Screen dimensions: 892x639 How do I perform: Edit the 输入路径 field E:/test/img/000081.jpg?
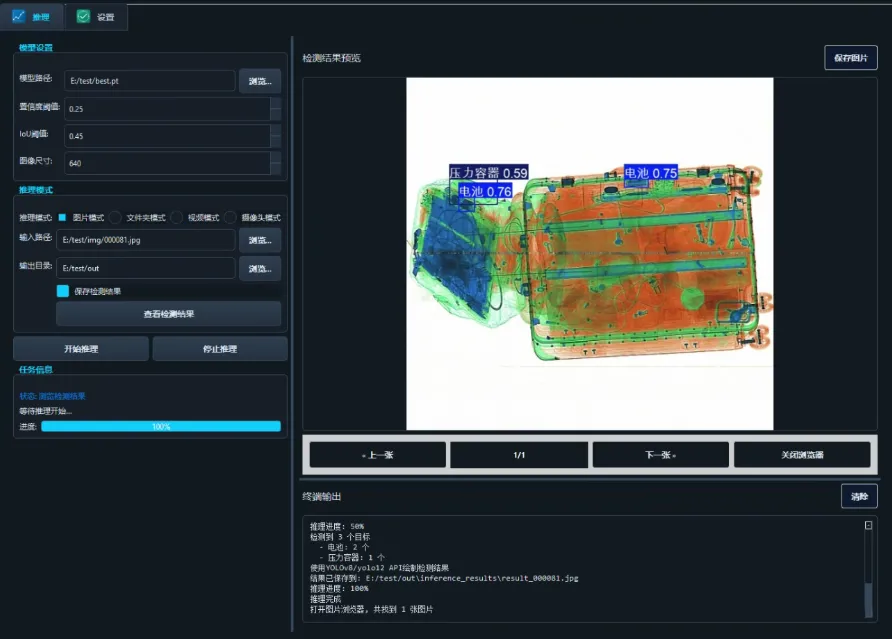[x=146, y=240]
